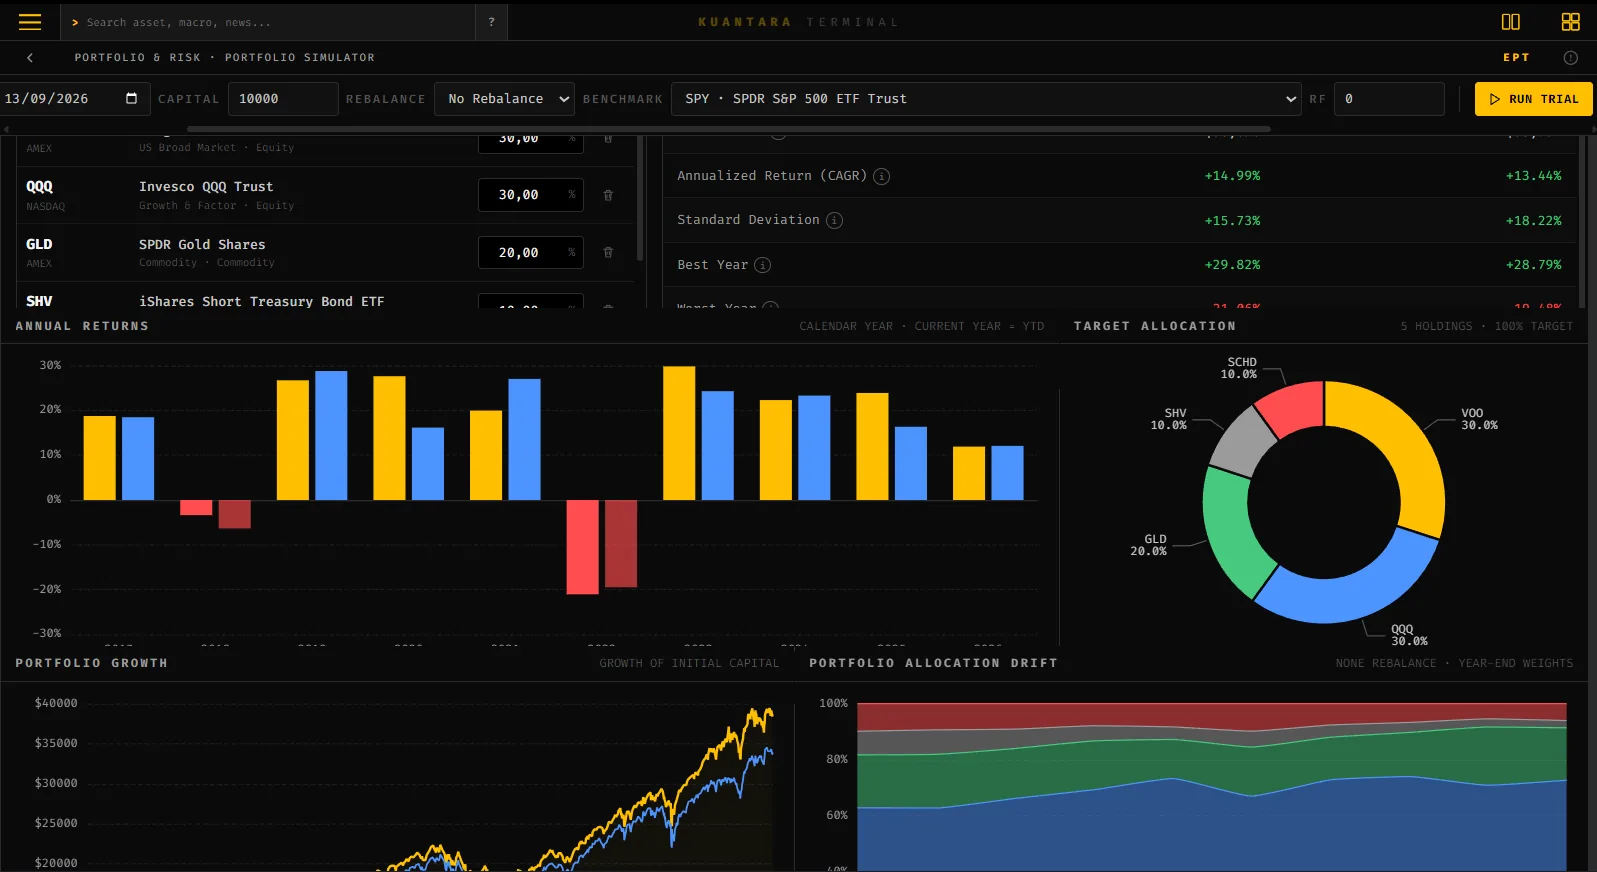Viewport: 1597px width, 872px height.
Task: Click 'CALENDAR YEAR · CURRENT YEAR = YTD' caption
Action: (922, 326)
